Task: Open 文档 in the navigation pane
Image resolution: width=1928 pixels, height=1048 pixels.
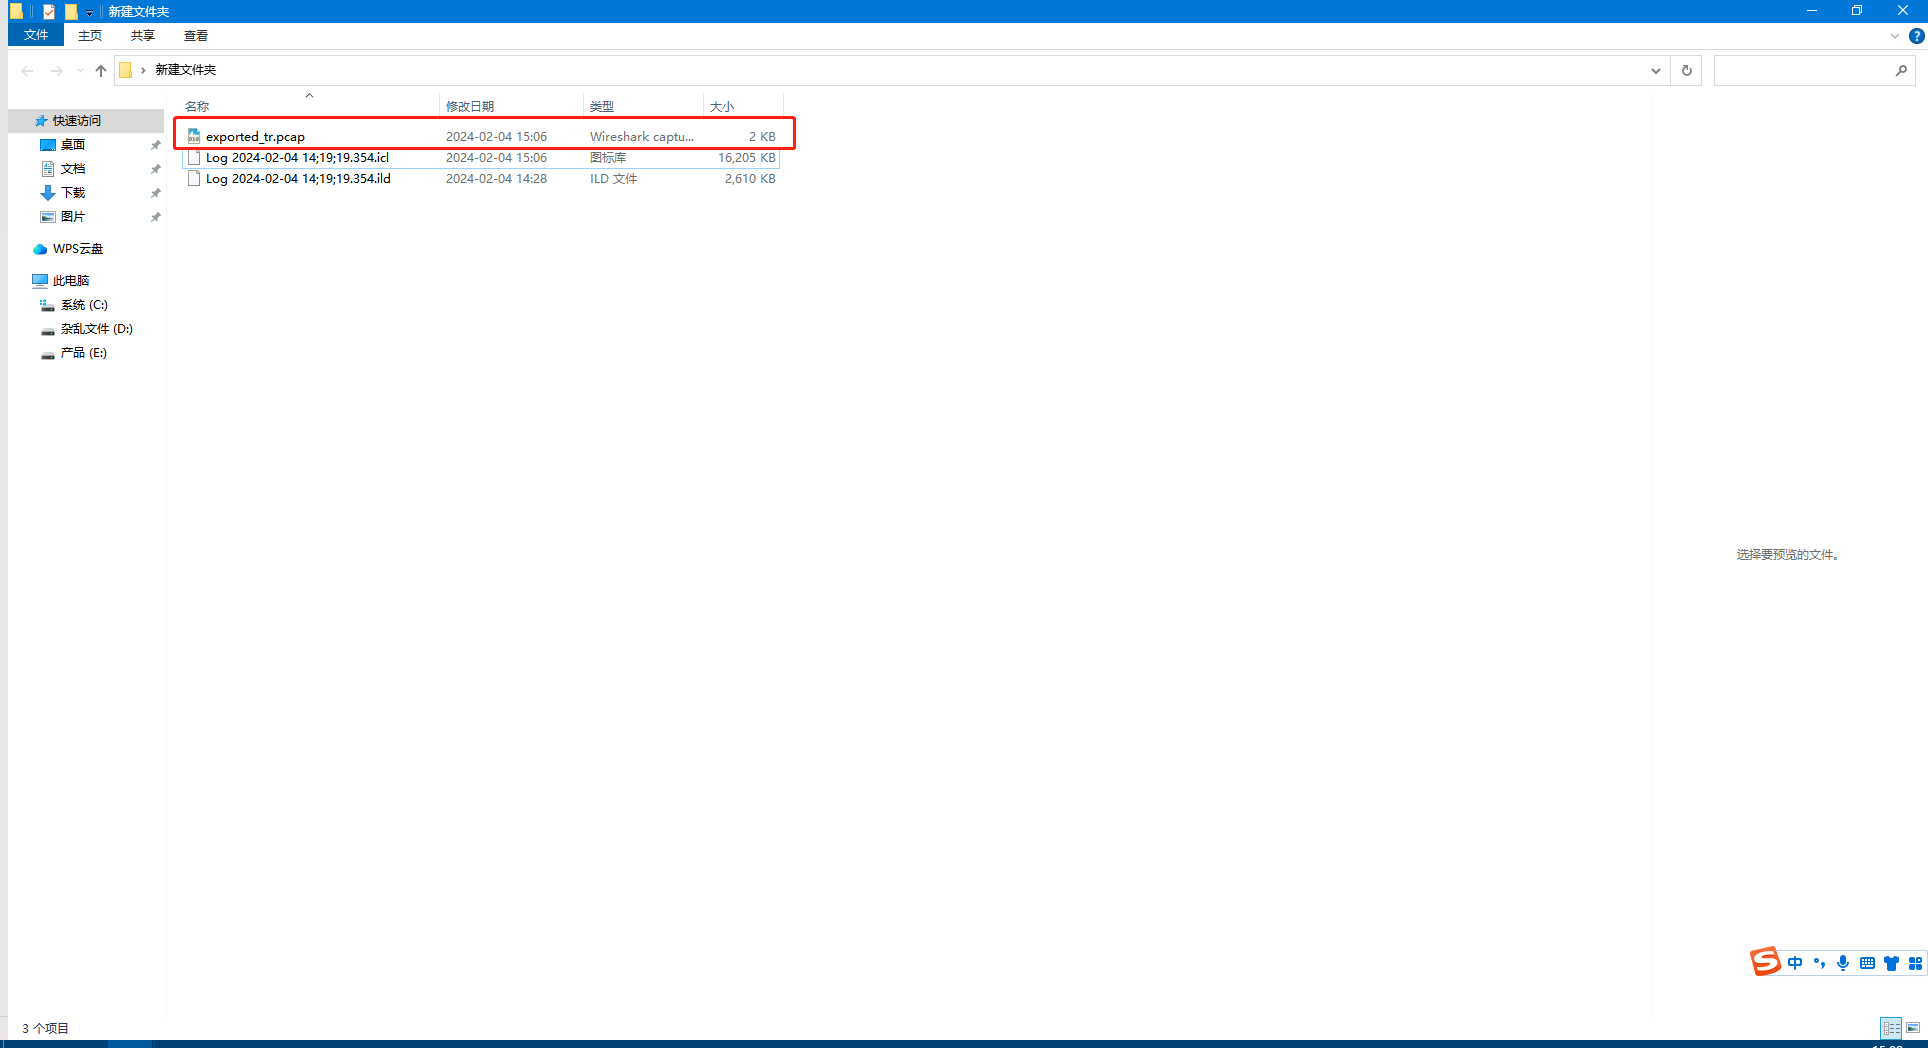Action: pyautogui.click(x=73, y=169)
